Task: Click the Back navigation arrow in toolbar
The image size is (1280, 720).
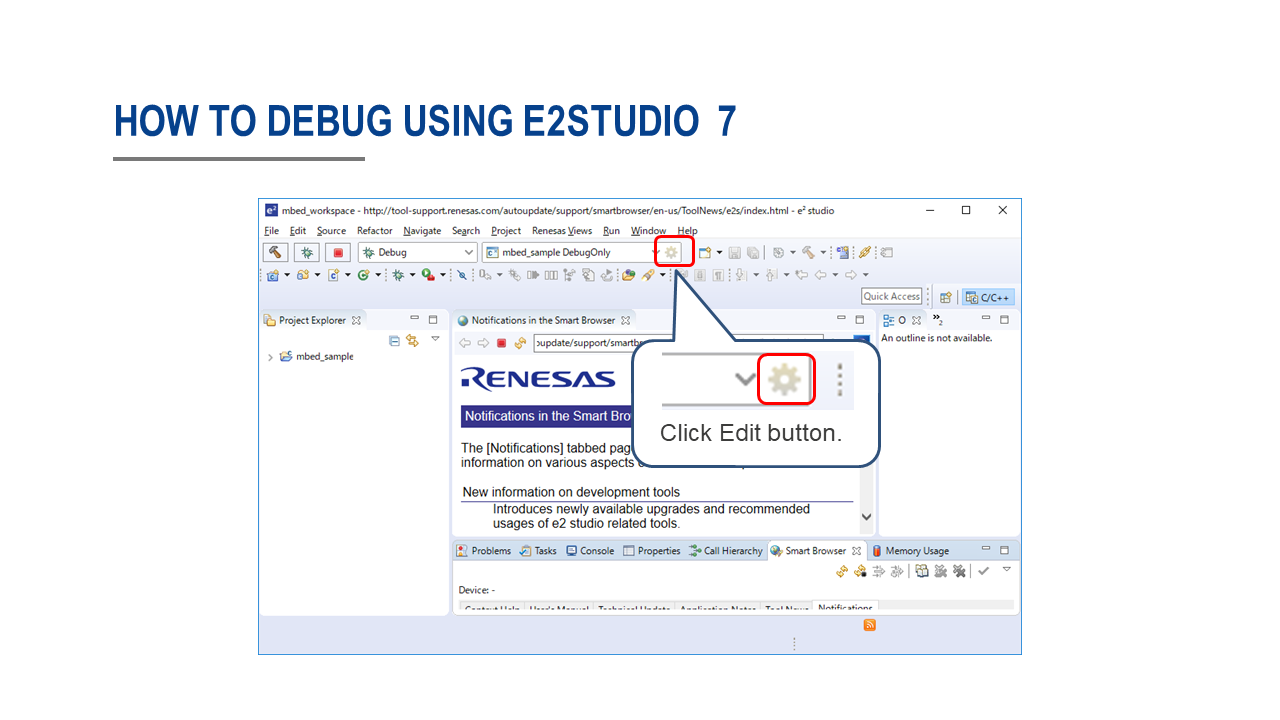Action: (820, 275)
